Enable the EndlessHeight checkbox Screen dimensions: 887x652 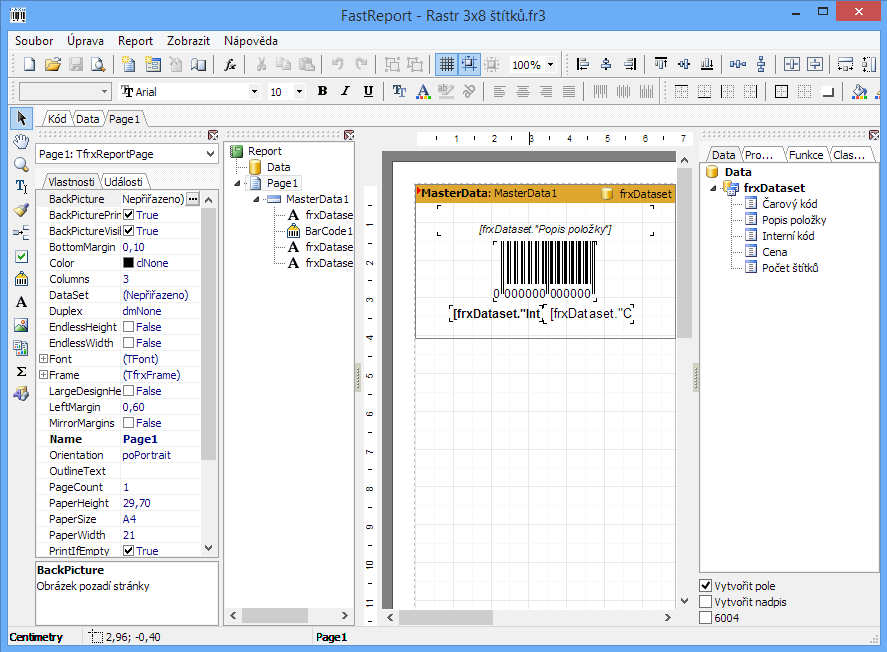tap(128, 327)
